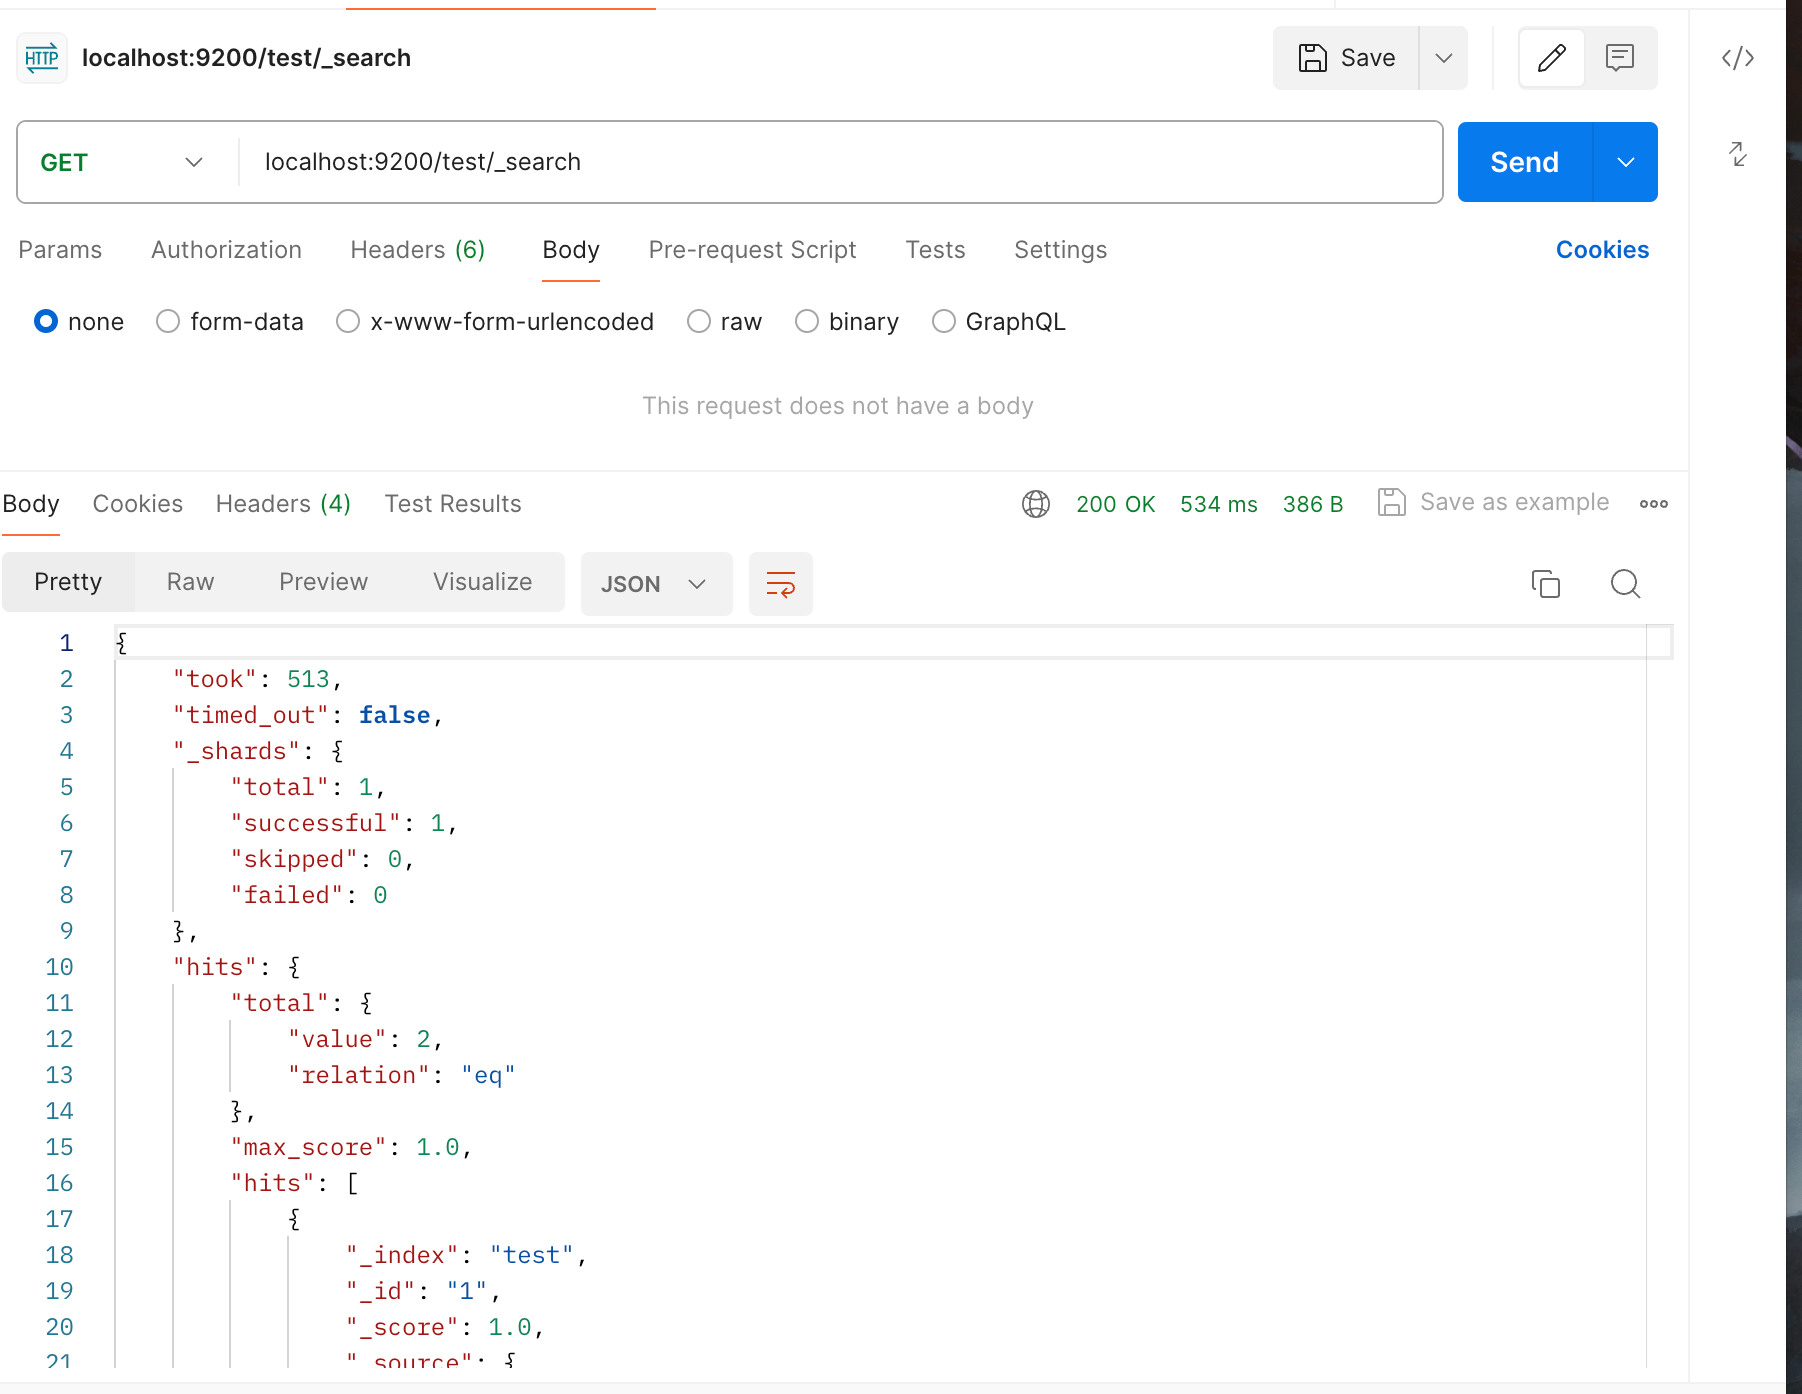
Task: Switch to Visualize response view
Action: (483, 582)
